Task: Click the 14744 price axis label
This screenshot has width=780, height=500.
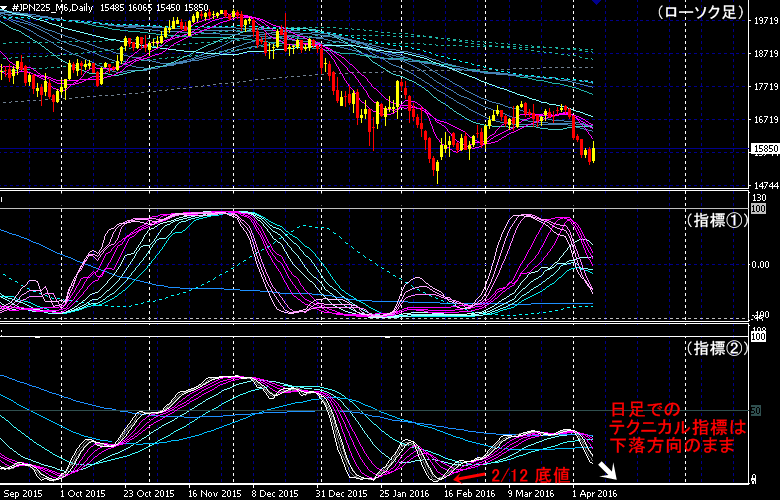Action: point(766,186)
